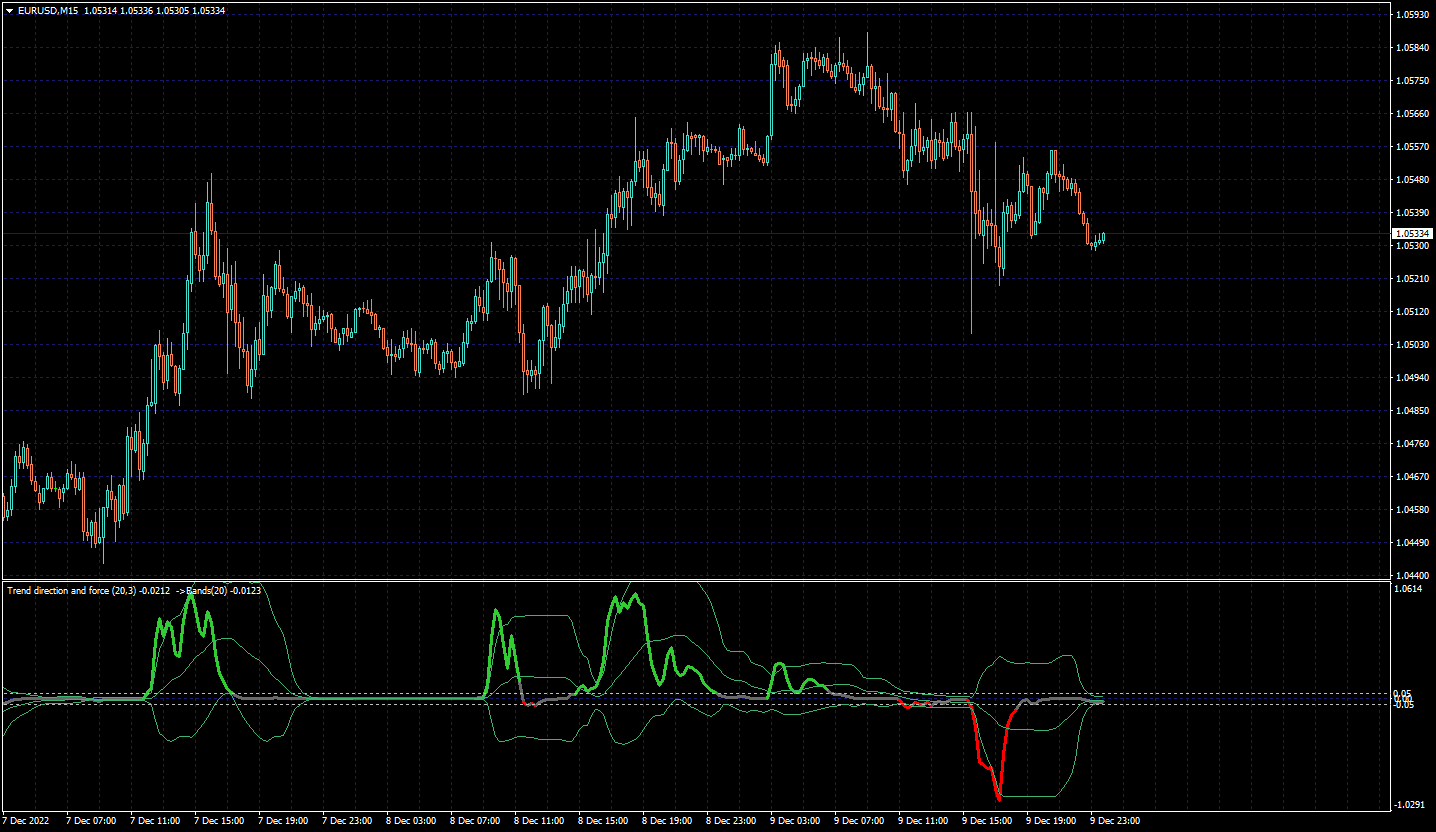
Task: Click the 1.05660 price scale label
Action: point(1412,113)
